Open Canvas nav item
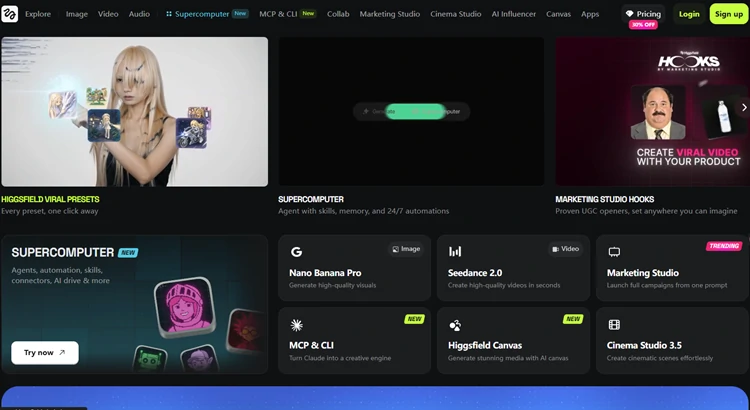The height and width of the screenshot is (410, 750). (558, 14)
